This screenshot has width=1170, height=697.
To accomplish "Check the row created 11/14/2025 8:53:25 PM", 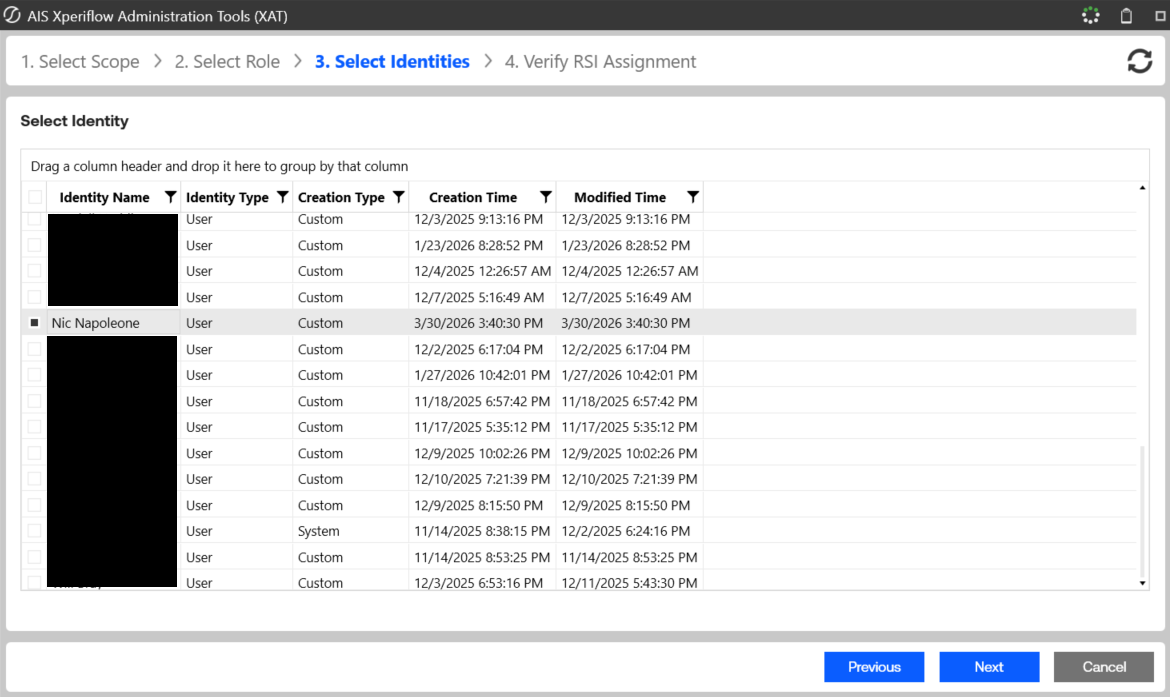I will click(34, 557).
